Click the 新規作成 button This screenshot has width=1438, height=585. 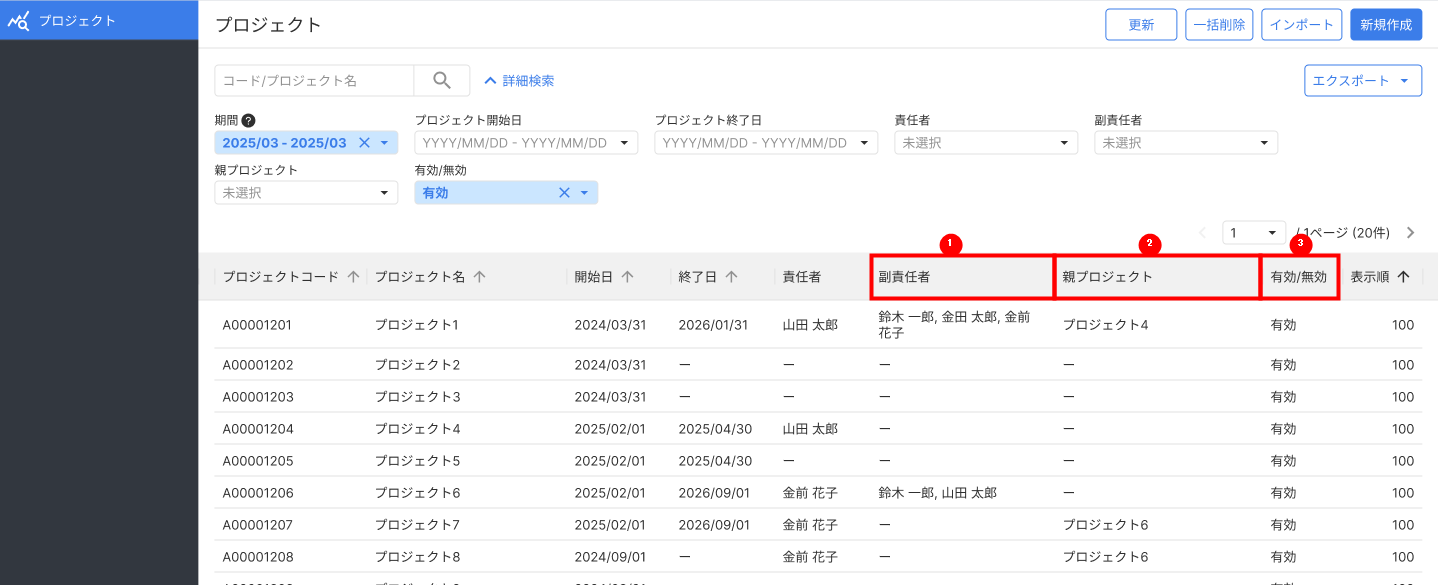(x=1386, y=24)
